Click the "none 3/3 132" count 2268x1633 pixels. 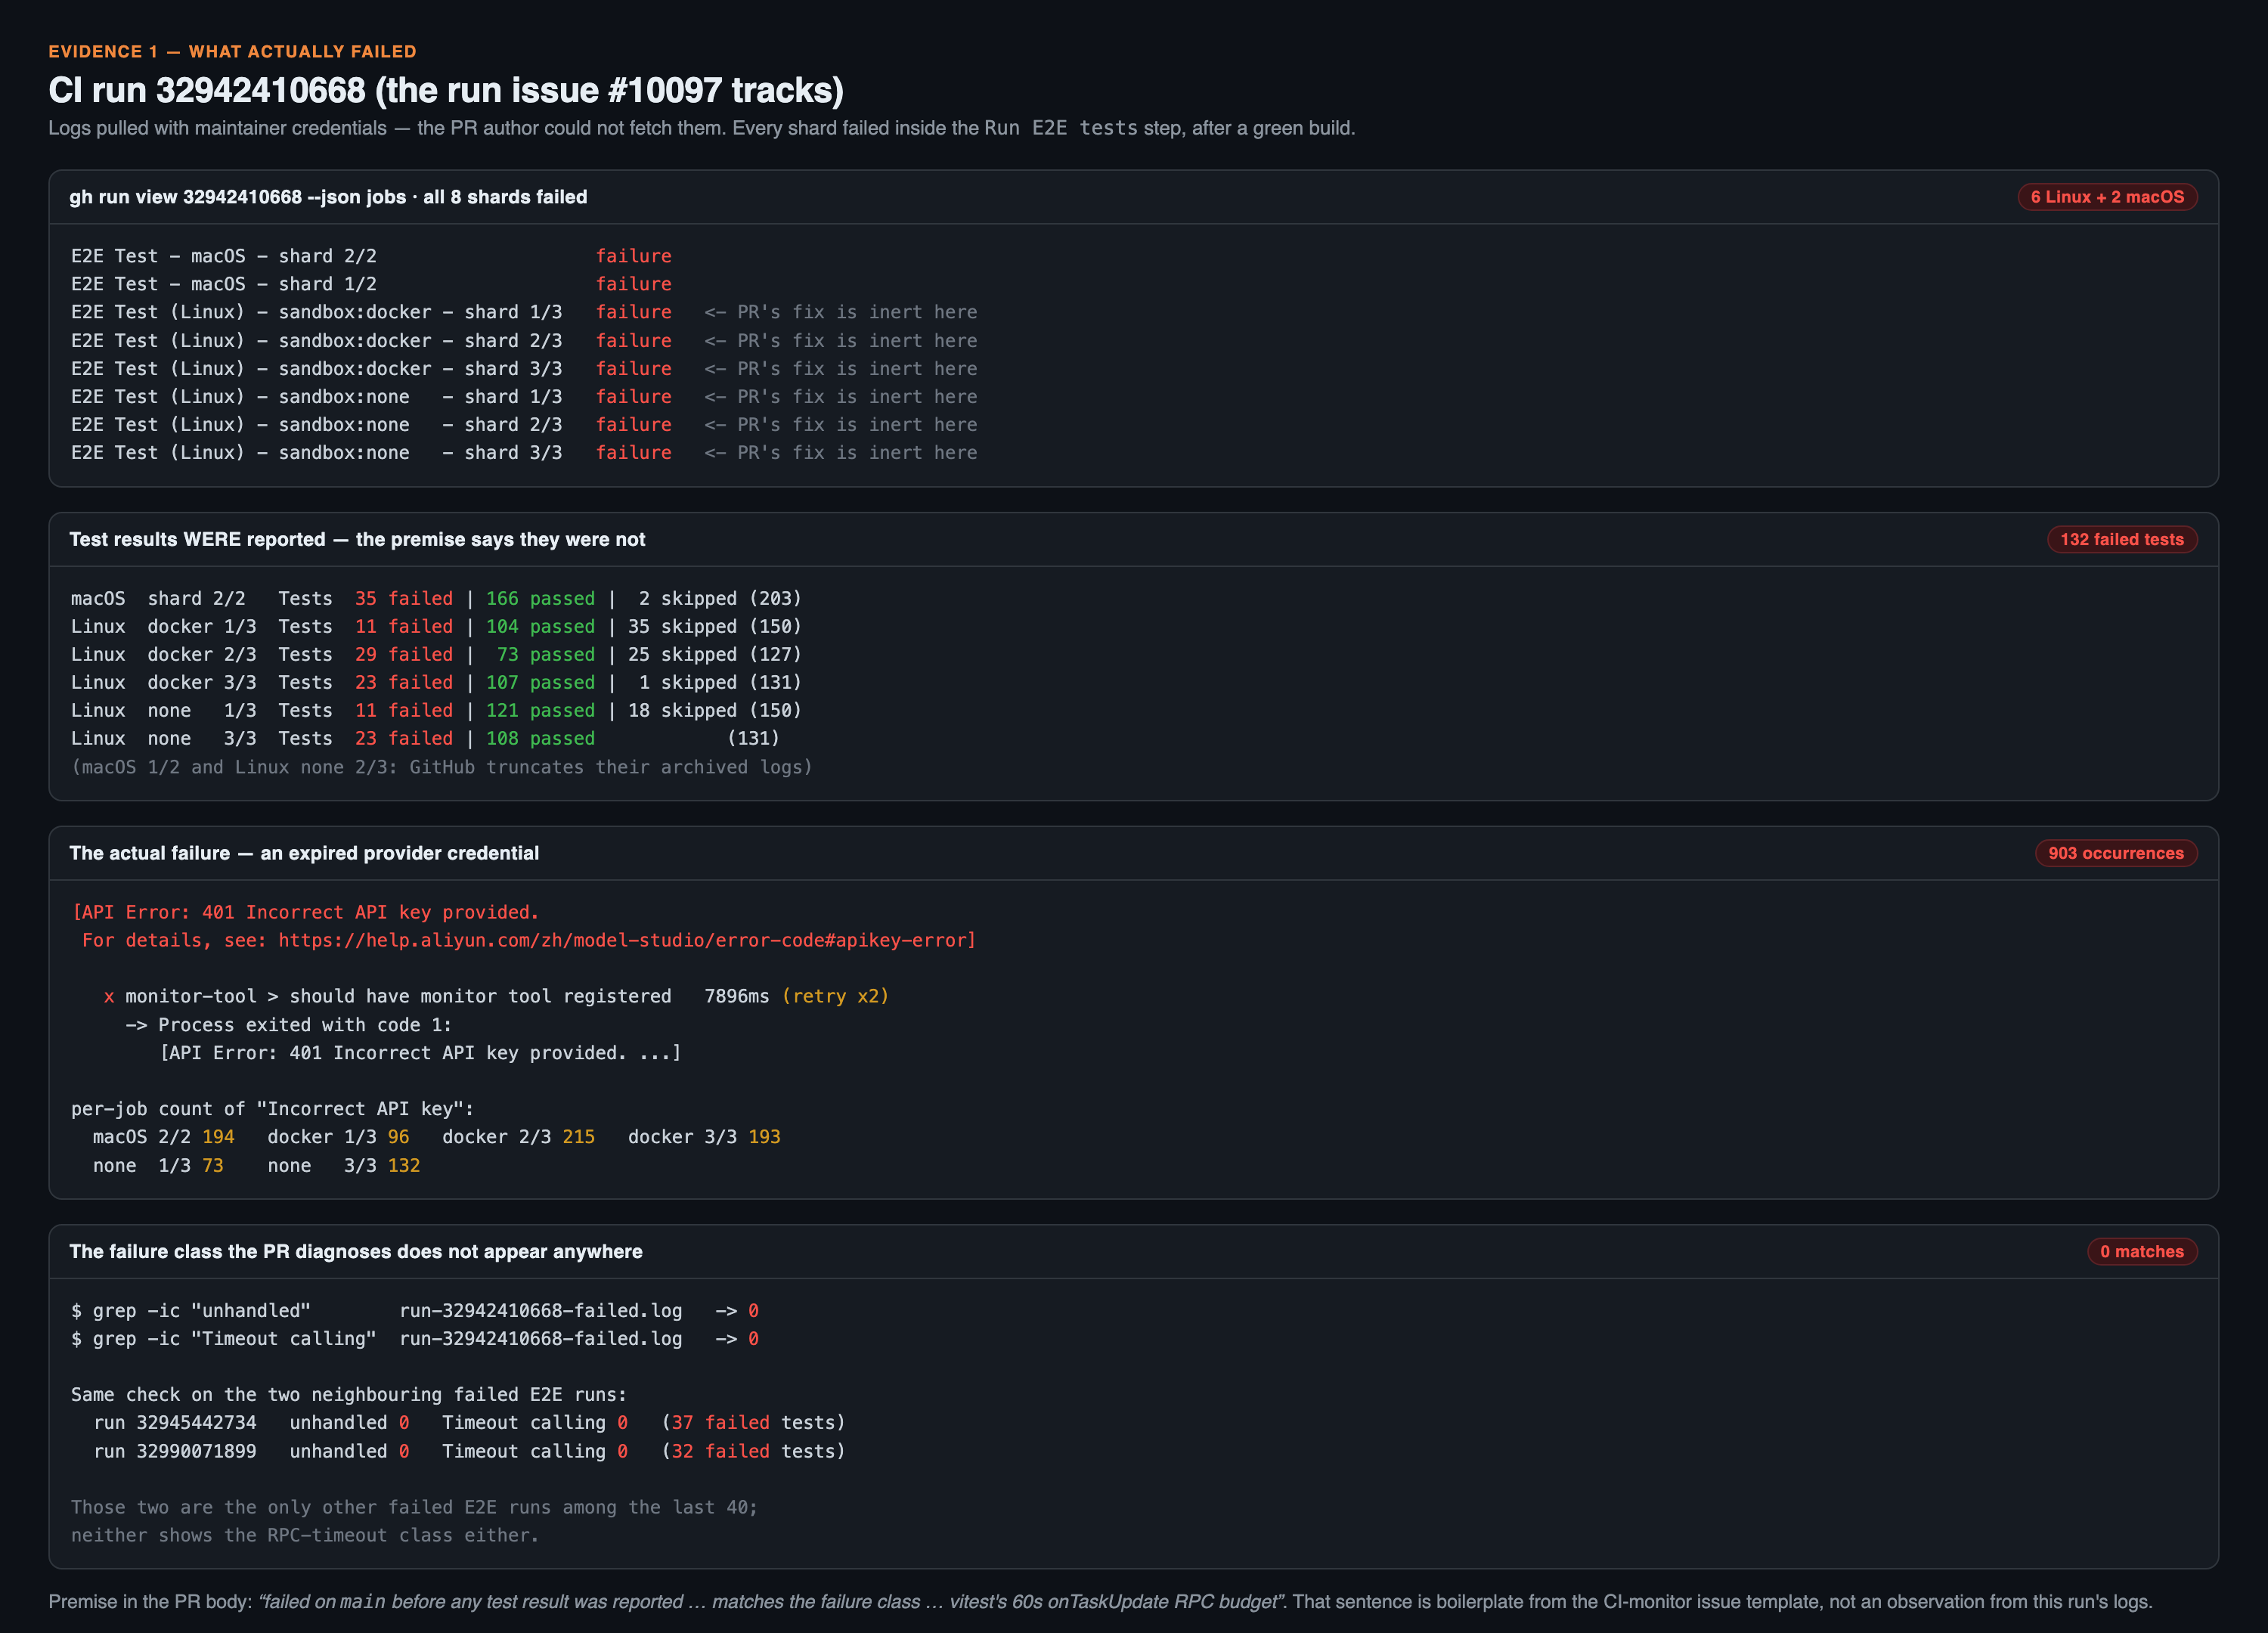point(344,1166)
